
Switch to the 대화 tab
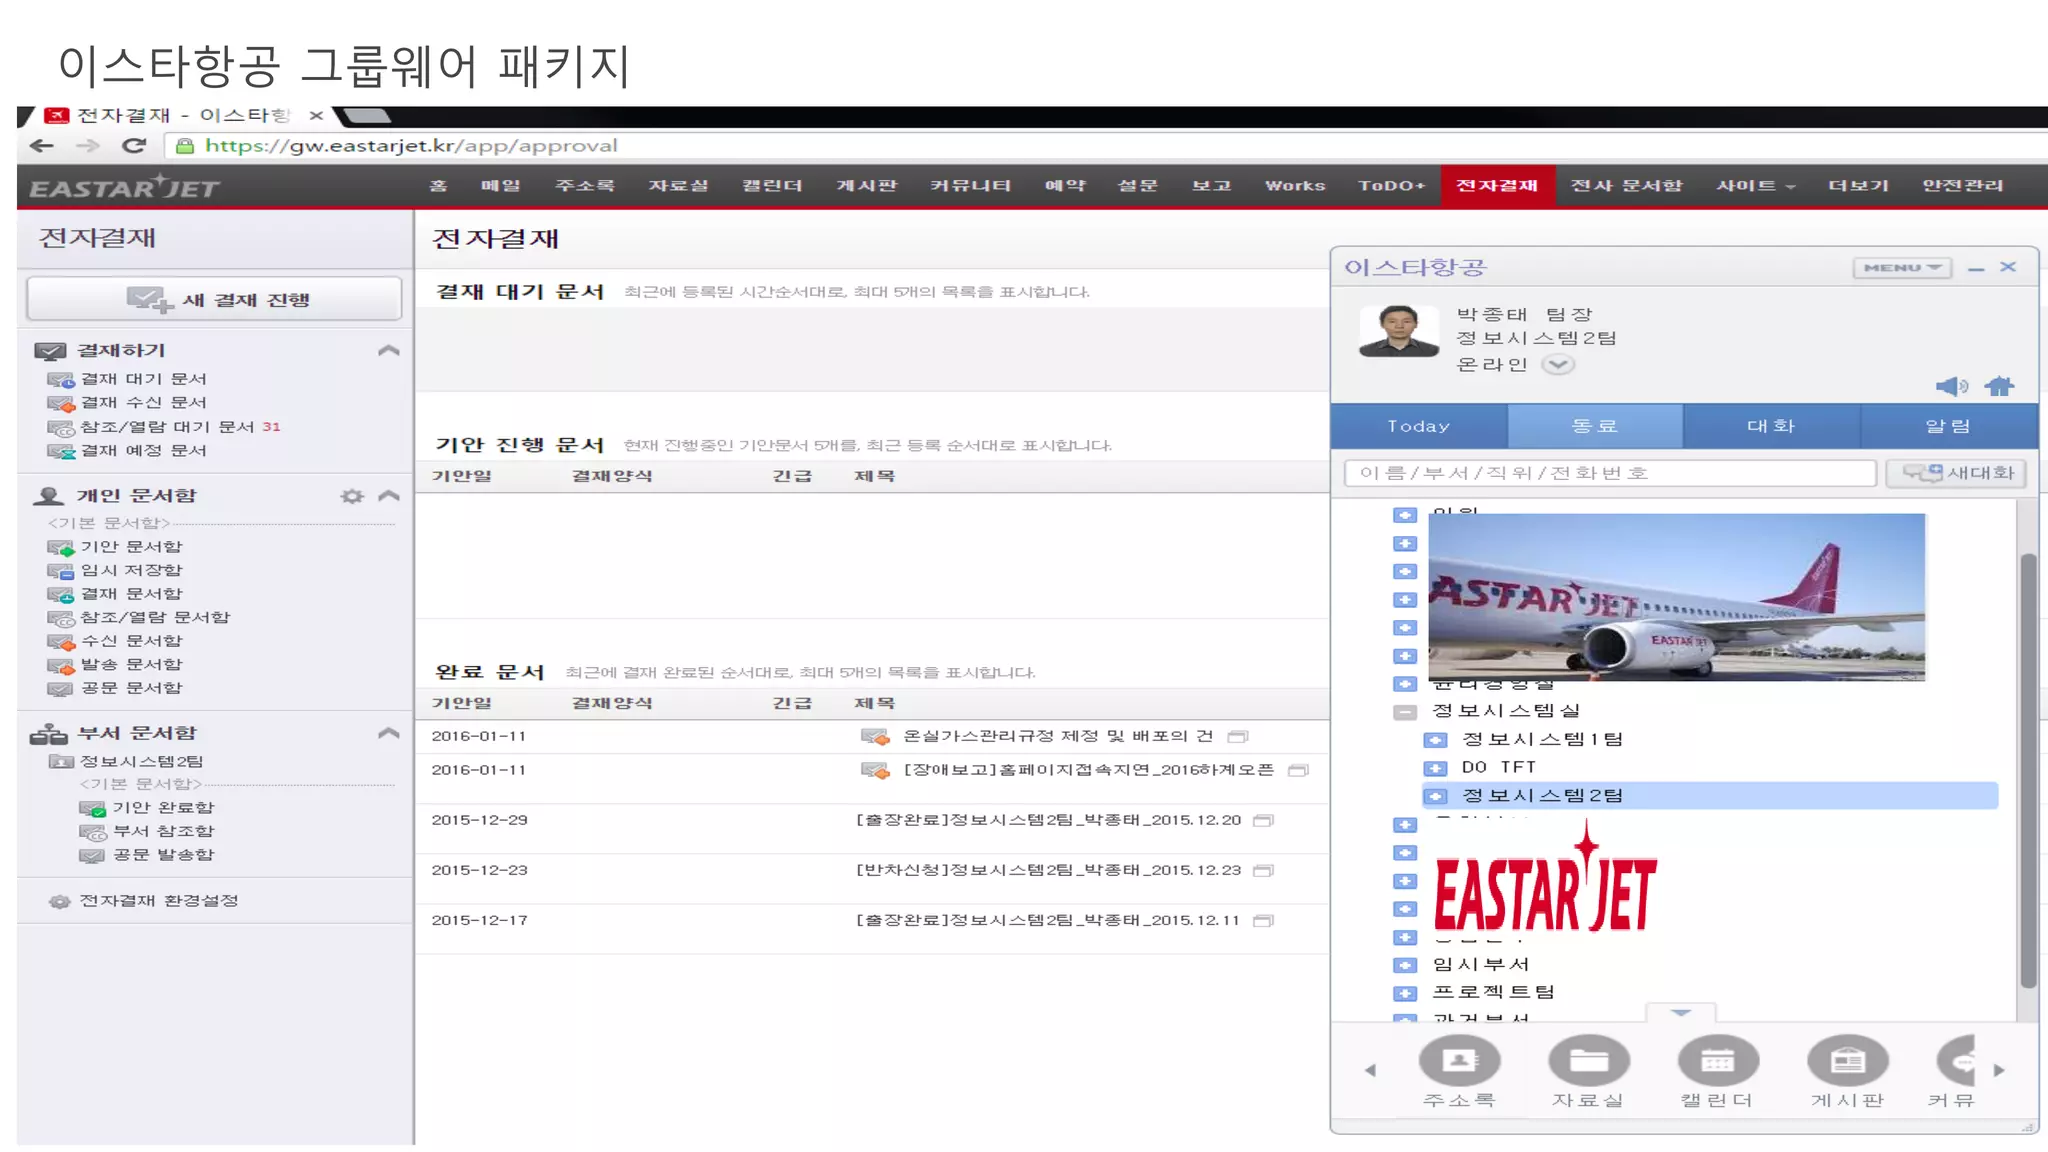[x=1771, y=426]
